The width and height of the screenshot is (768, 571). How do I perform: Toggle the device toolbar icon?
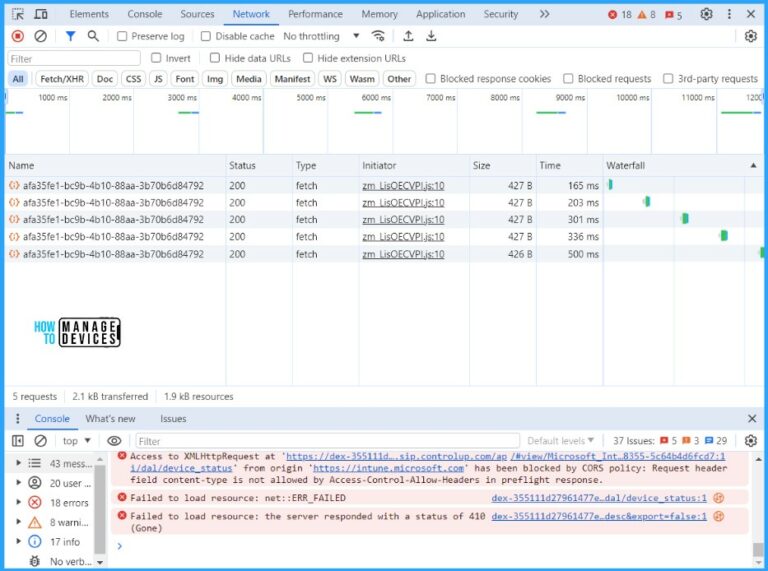click(41, 14)
